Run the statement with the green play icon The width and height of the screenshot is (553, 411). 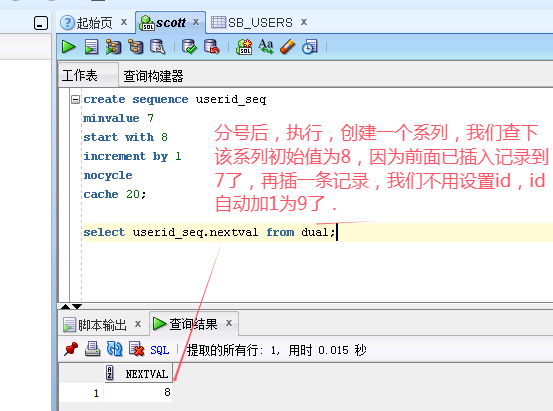[68, 47]
